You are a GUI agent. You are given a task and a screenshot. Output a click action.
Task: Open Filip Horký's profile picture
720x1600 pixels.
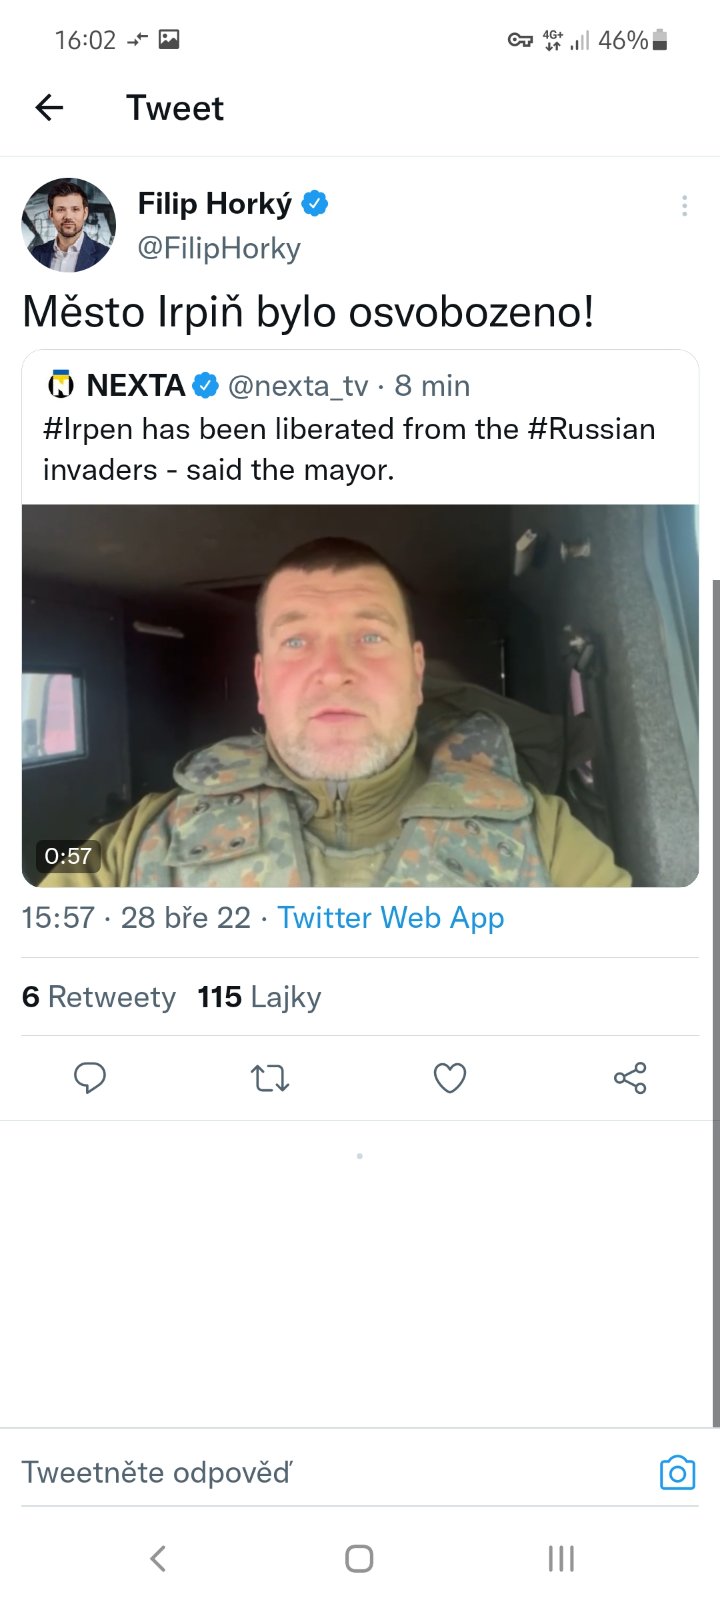[x=68, y=225]
